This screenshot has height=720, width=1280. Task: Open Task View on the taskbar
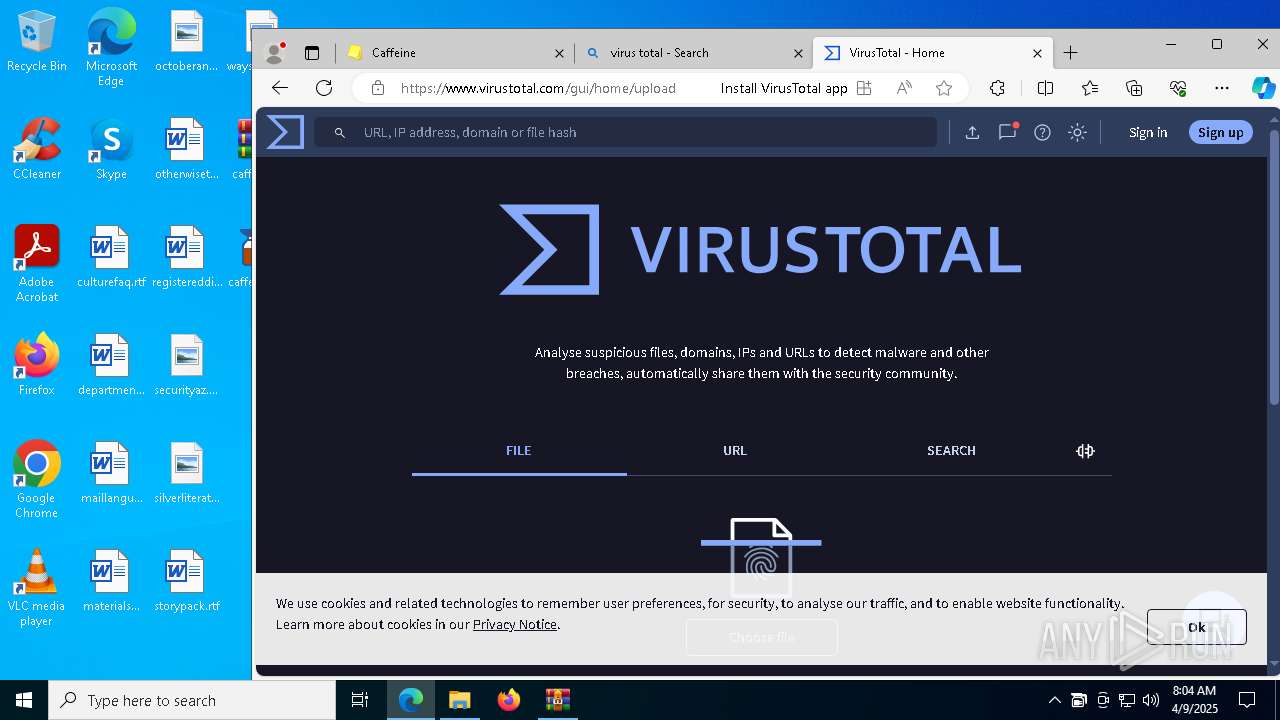[360, 700]
